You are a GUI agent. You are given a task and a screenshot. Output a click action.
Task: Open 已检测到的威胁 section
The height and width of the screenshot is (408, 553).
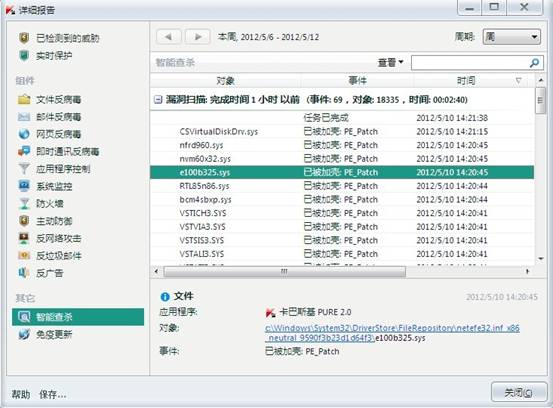[x=68, y=38]
